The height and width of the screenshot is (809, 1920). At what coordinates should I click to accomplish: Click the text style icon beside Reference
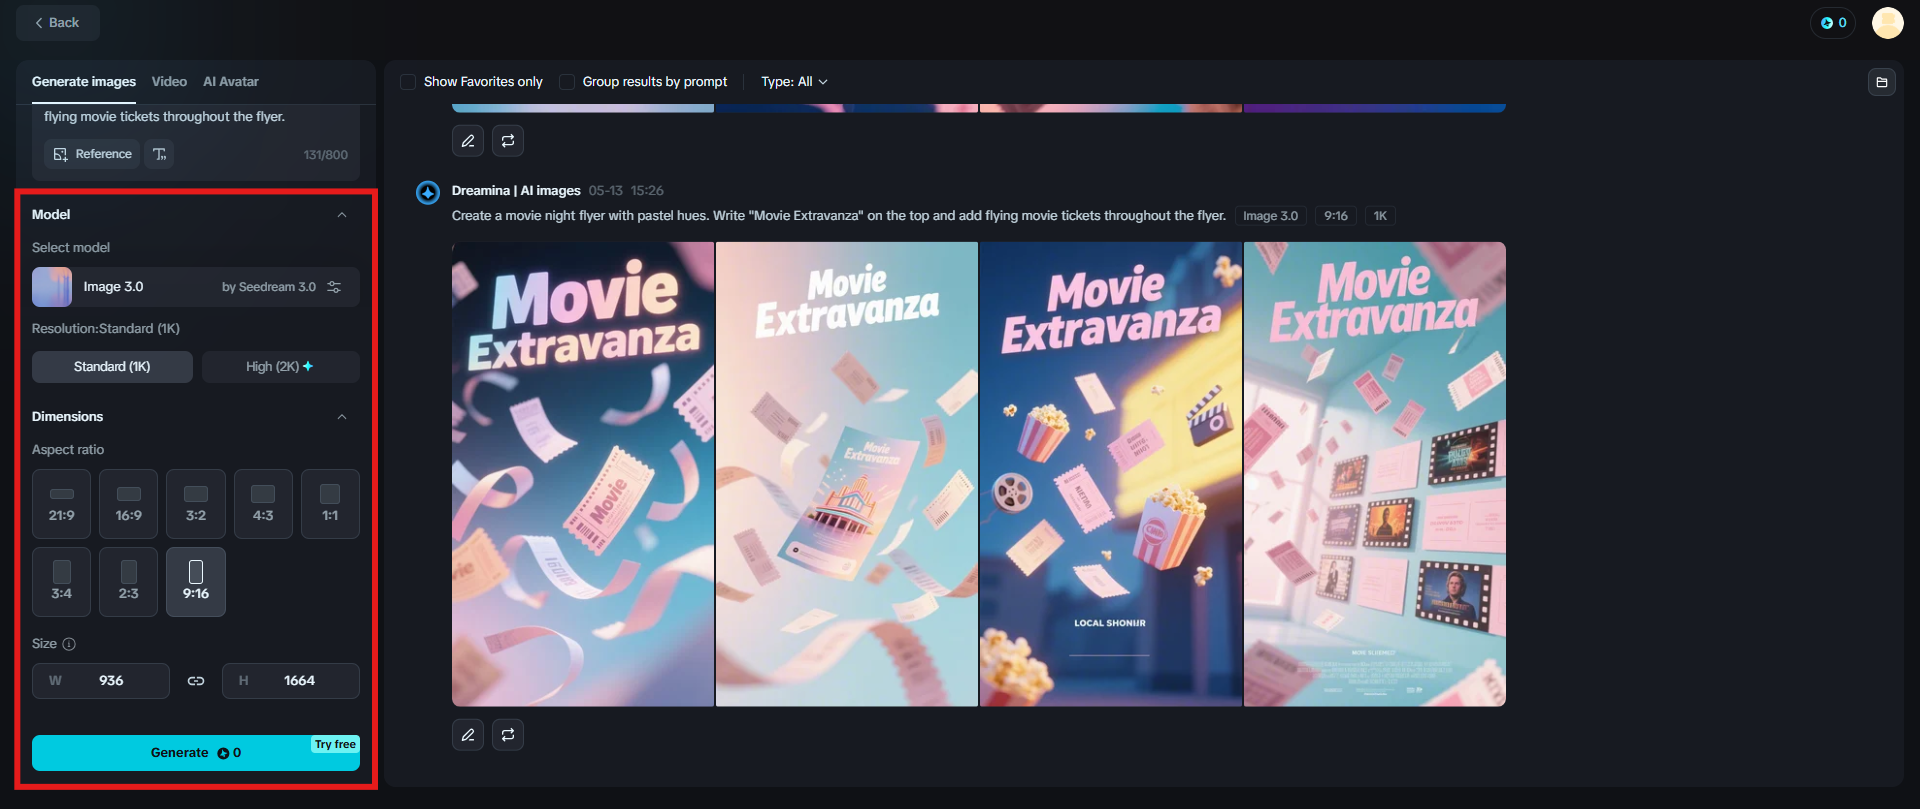tap(160, 154)
